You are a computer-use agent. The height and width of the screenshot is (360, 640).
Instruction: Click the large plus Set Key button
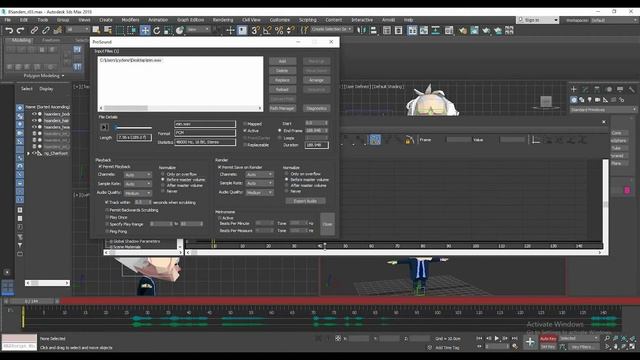coord(530,342)
